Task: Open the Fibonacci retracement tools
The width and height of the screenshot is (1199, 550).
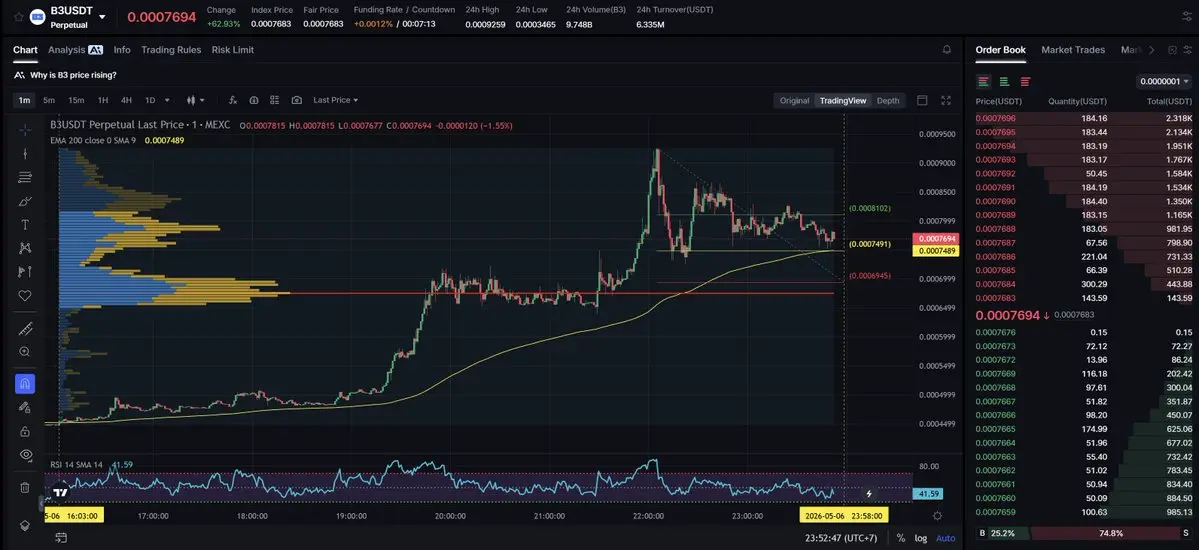Action: click(25, 177)
